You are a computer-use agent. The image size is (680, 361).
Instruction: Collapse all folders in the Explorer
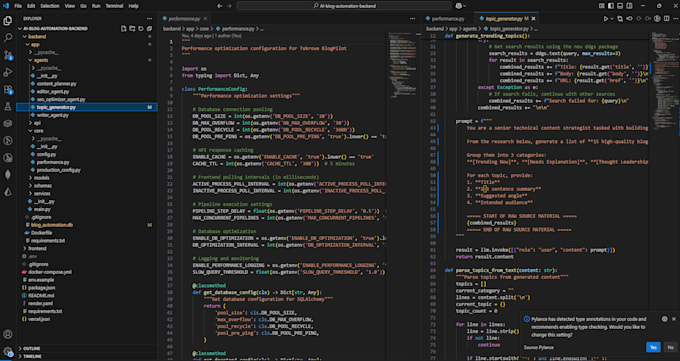coord(150,29)
